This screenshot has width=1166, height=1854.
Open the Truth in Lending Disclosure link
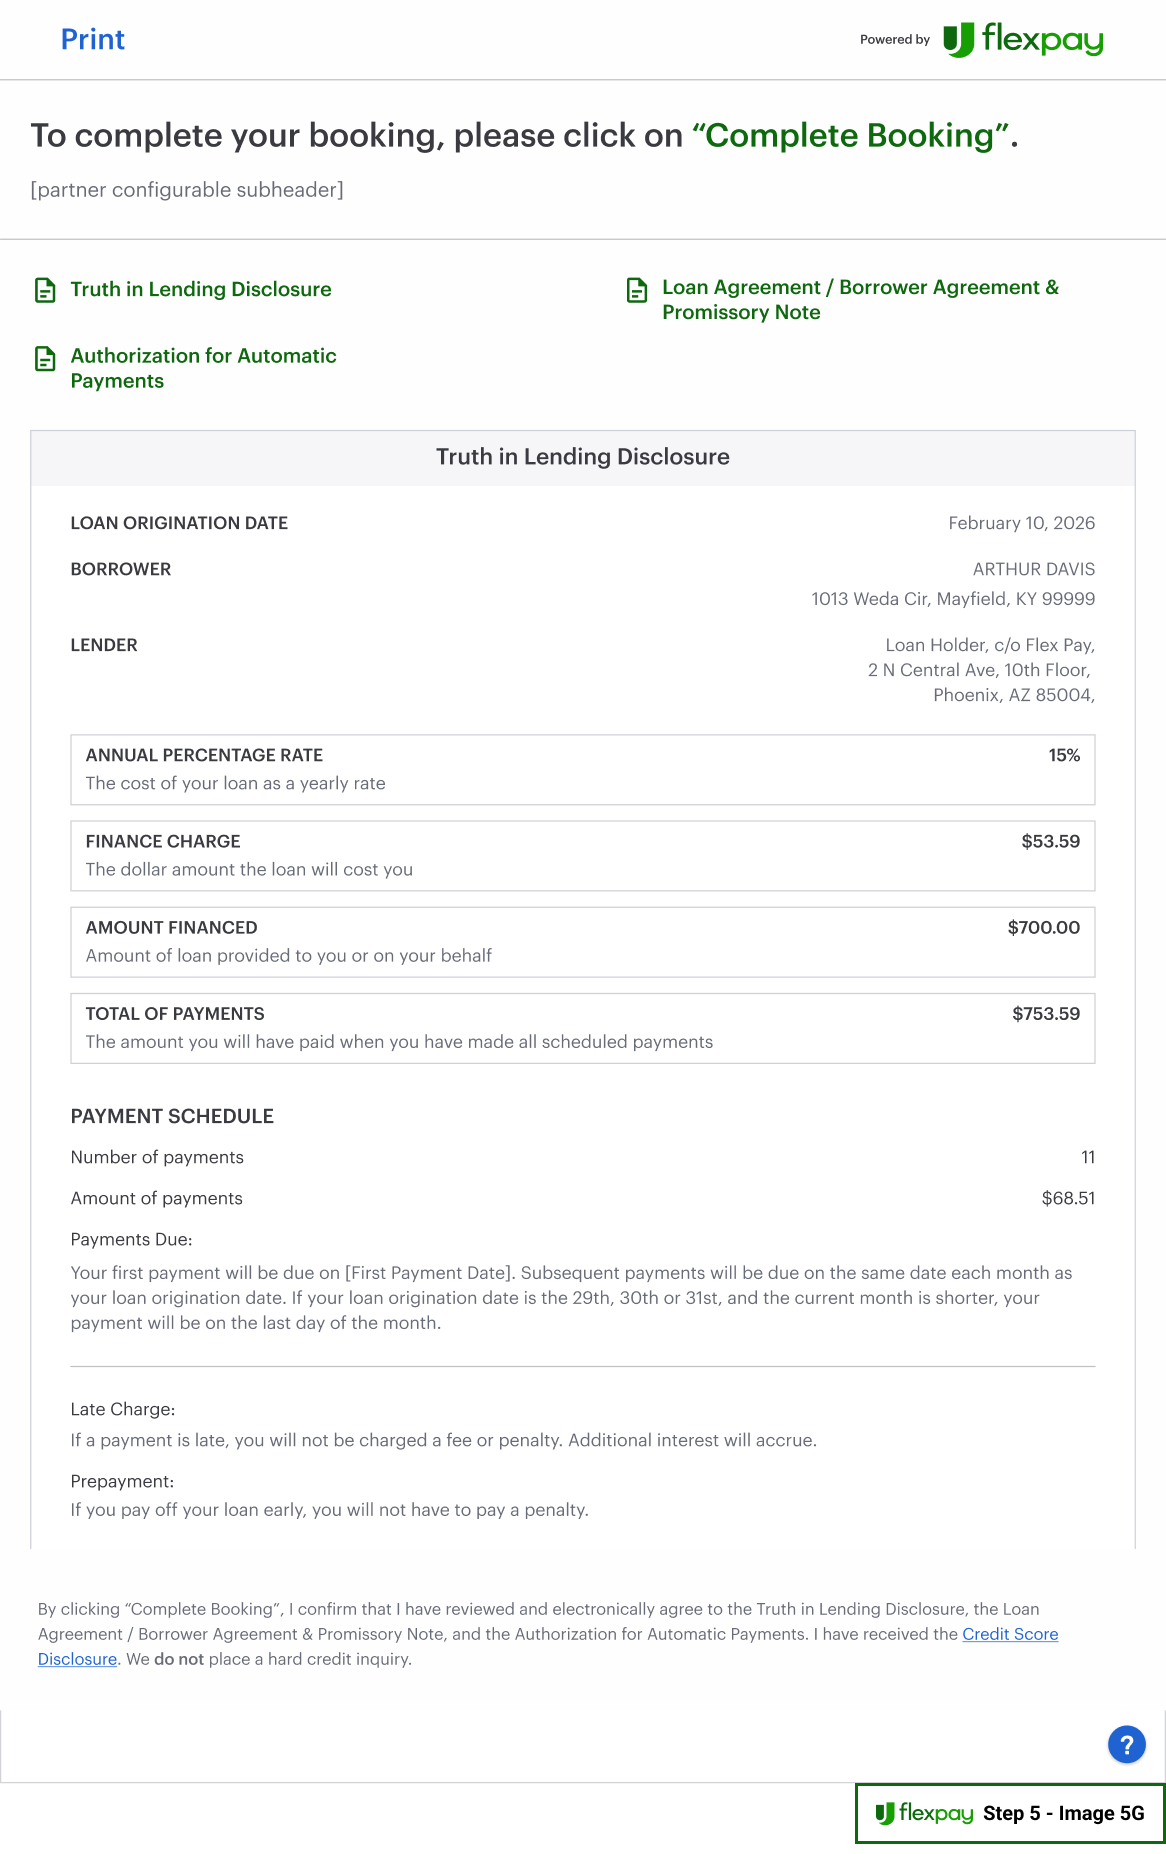pyautogui.click(x=201, y=290)
